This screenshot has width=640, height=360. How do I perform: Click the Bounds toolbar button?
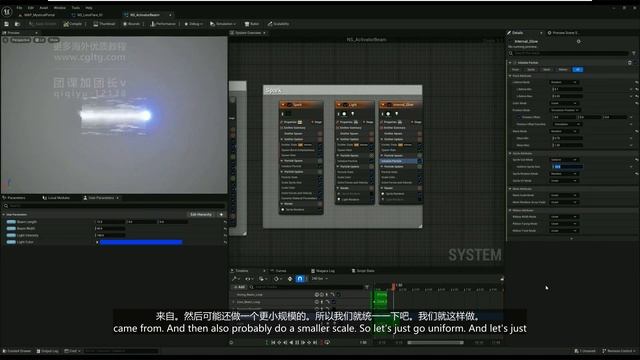click(131, 24)
